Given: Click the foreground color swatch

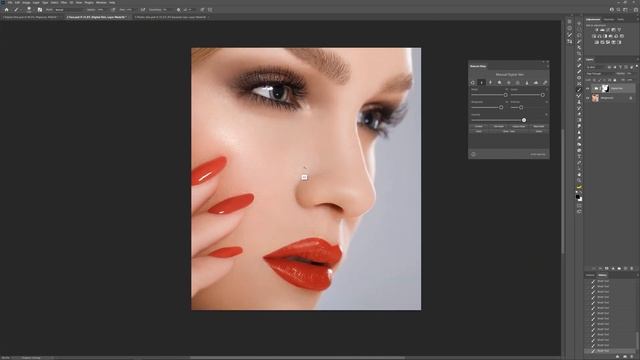Looking at the screenshot, I should click(x=578, y=196).
